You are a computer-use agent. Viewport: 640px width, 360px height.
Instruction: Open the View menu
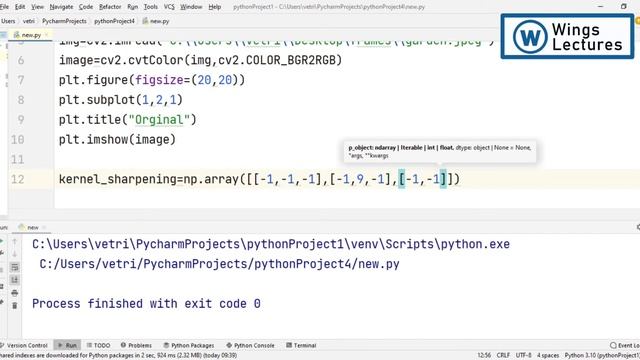[37, 7]
